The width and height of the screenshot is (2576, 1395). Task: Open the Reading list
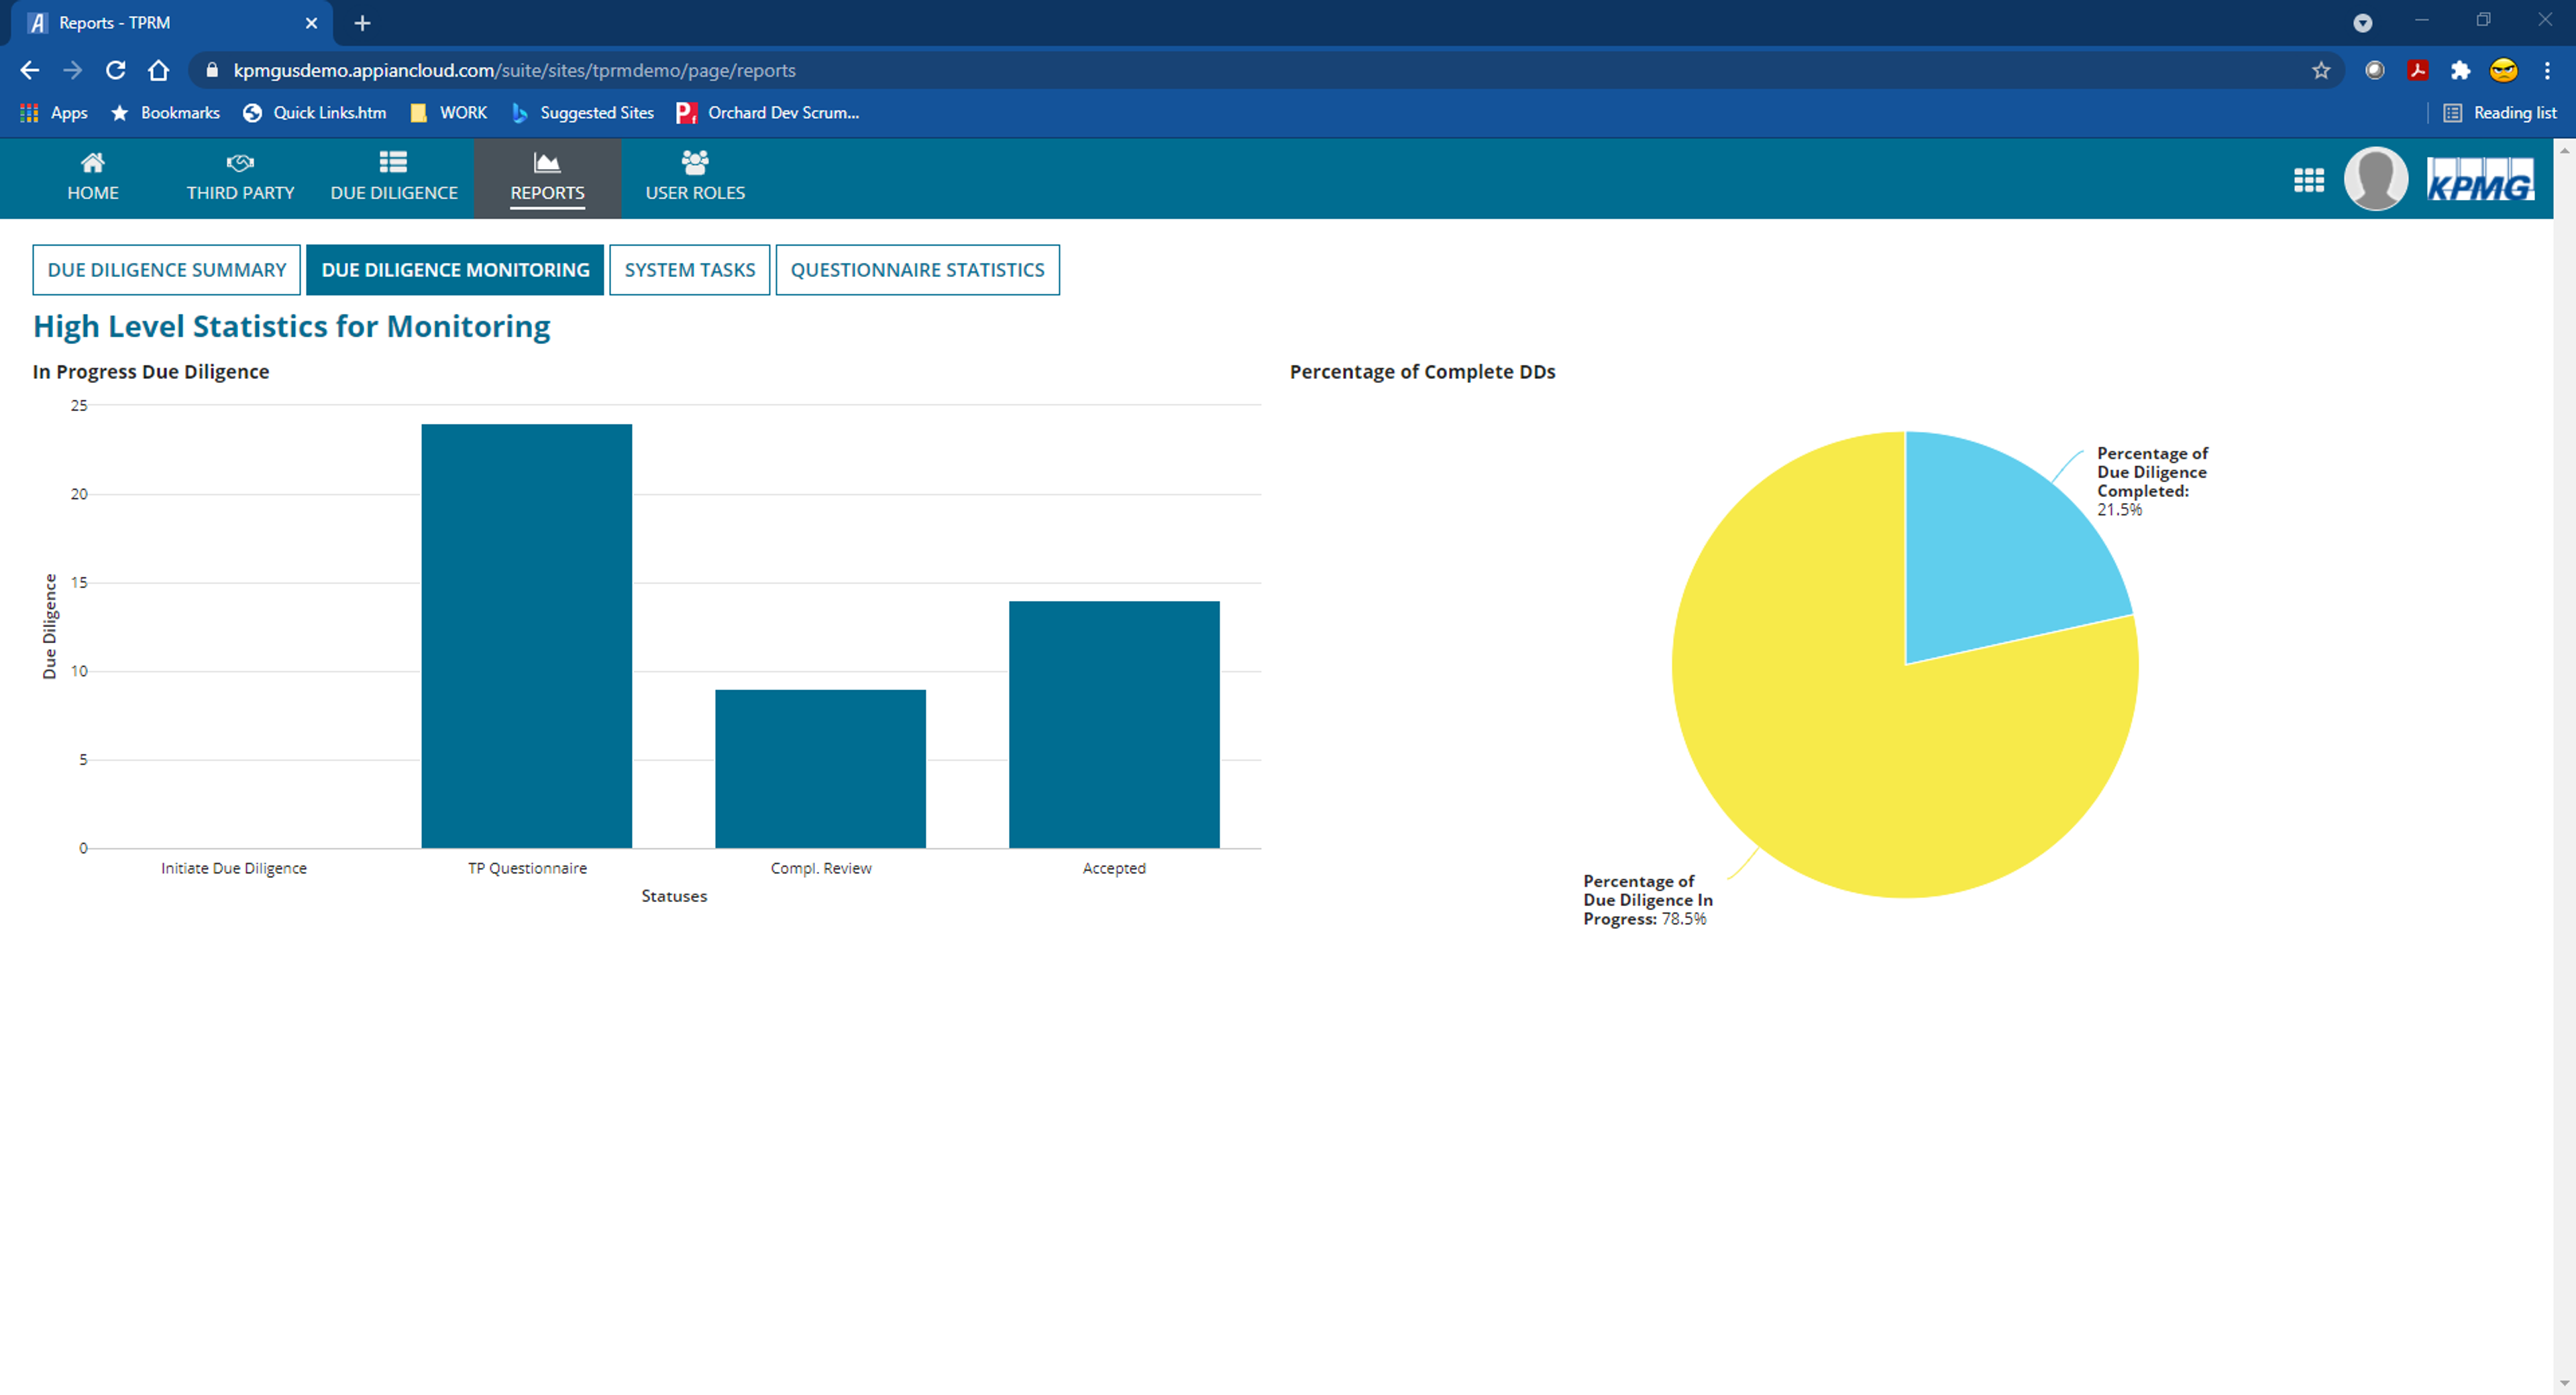[x=2500, y=113]
